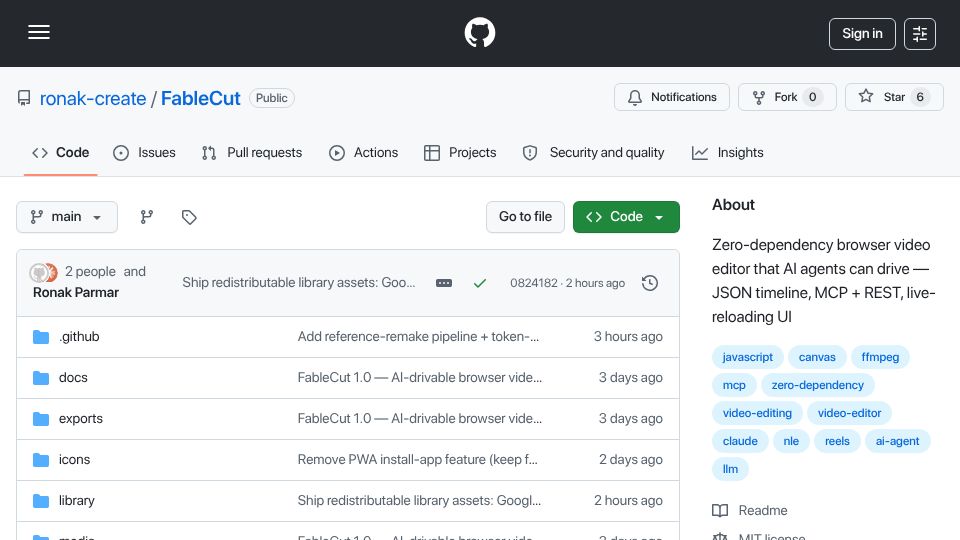
Task: Click the exports row FableCut 1.0 commit message
Action: (x=419, y=419)
